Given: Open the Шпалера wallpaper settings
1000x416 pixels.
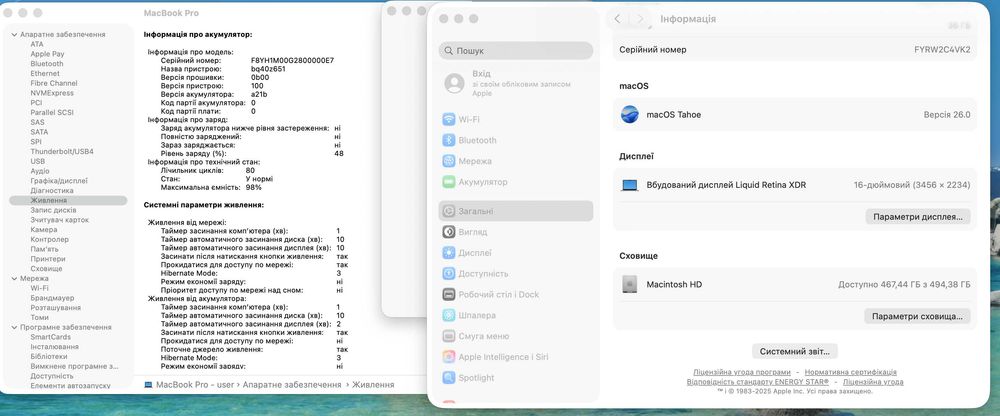Looking at the screenshot, I should [469, 315].
